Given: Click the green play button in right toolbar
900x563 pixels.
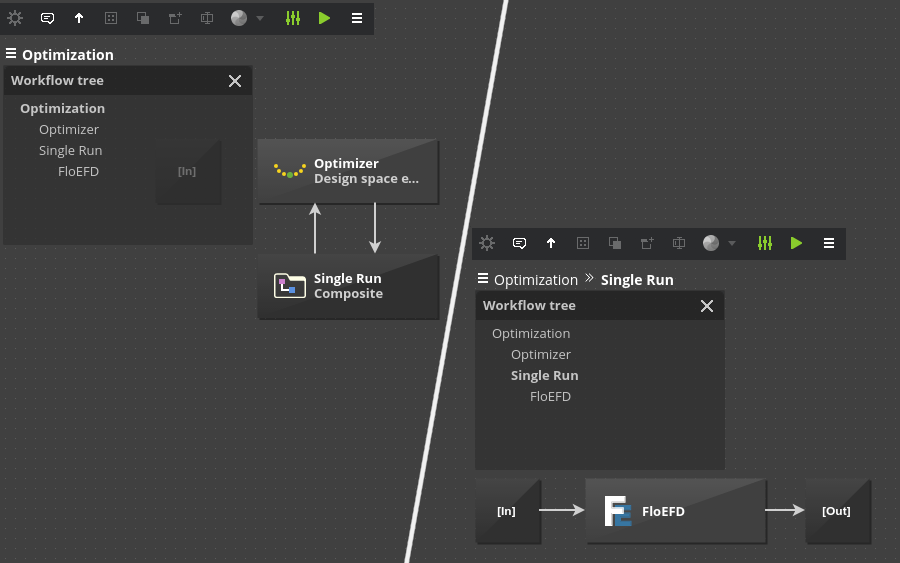Looking at the screenshot, I should coord(796,243).
